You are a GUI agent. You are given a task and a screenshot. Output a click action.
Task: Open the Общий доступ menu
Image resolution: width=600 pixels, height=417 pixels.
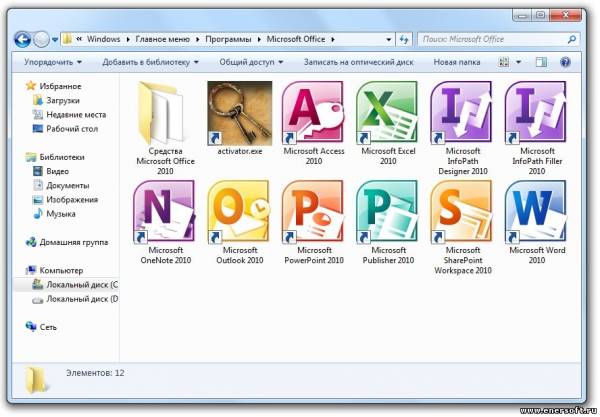coord(251,62)
